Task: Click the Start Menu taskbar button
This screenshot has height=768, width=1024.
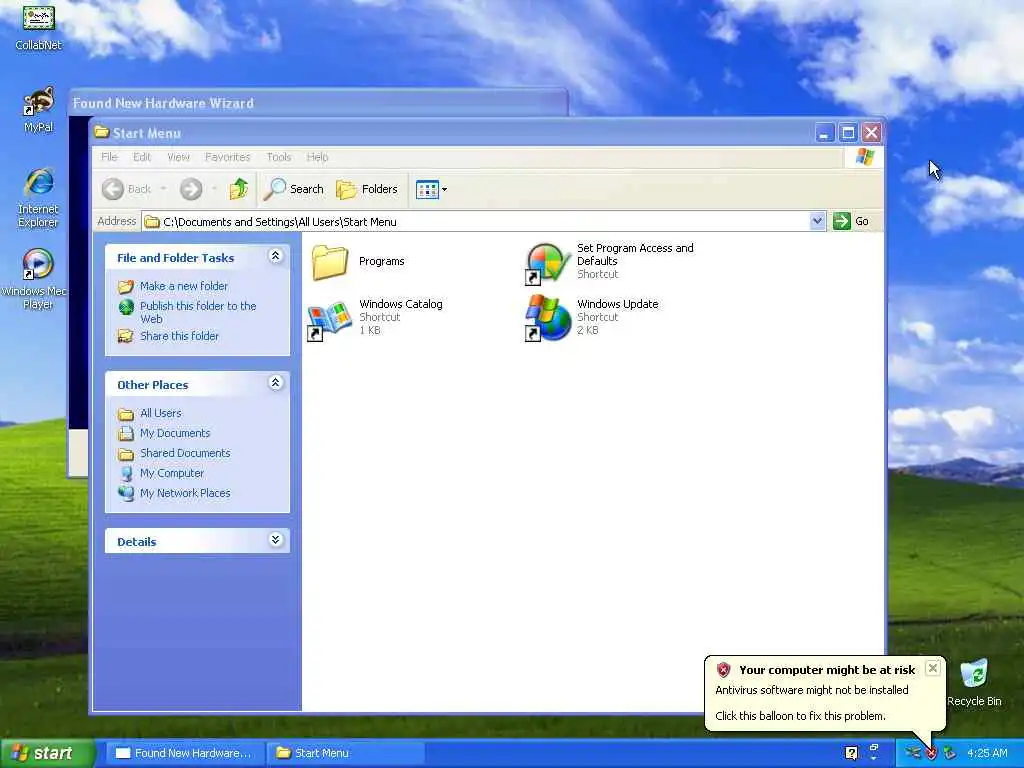Action: tap(346, 753)
